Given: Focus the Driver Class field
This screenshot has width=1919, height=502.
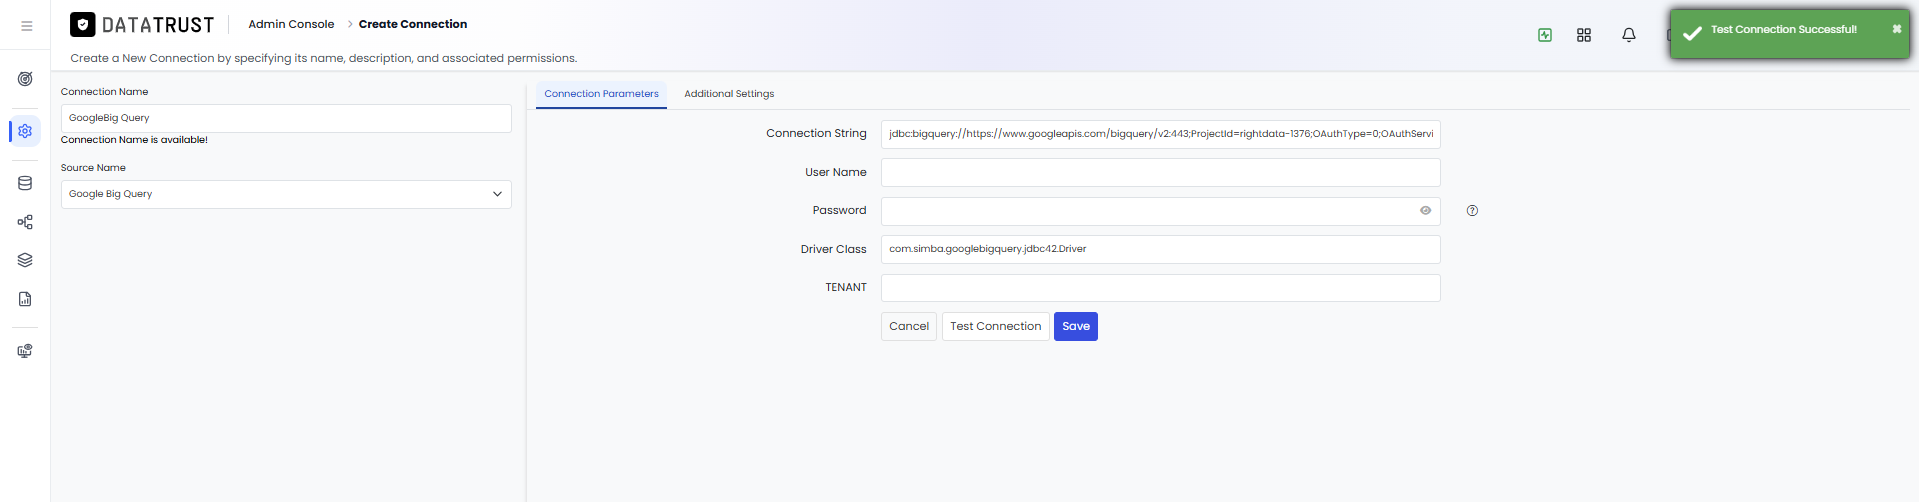Looking at the screenshot, I should (1160, 249).
